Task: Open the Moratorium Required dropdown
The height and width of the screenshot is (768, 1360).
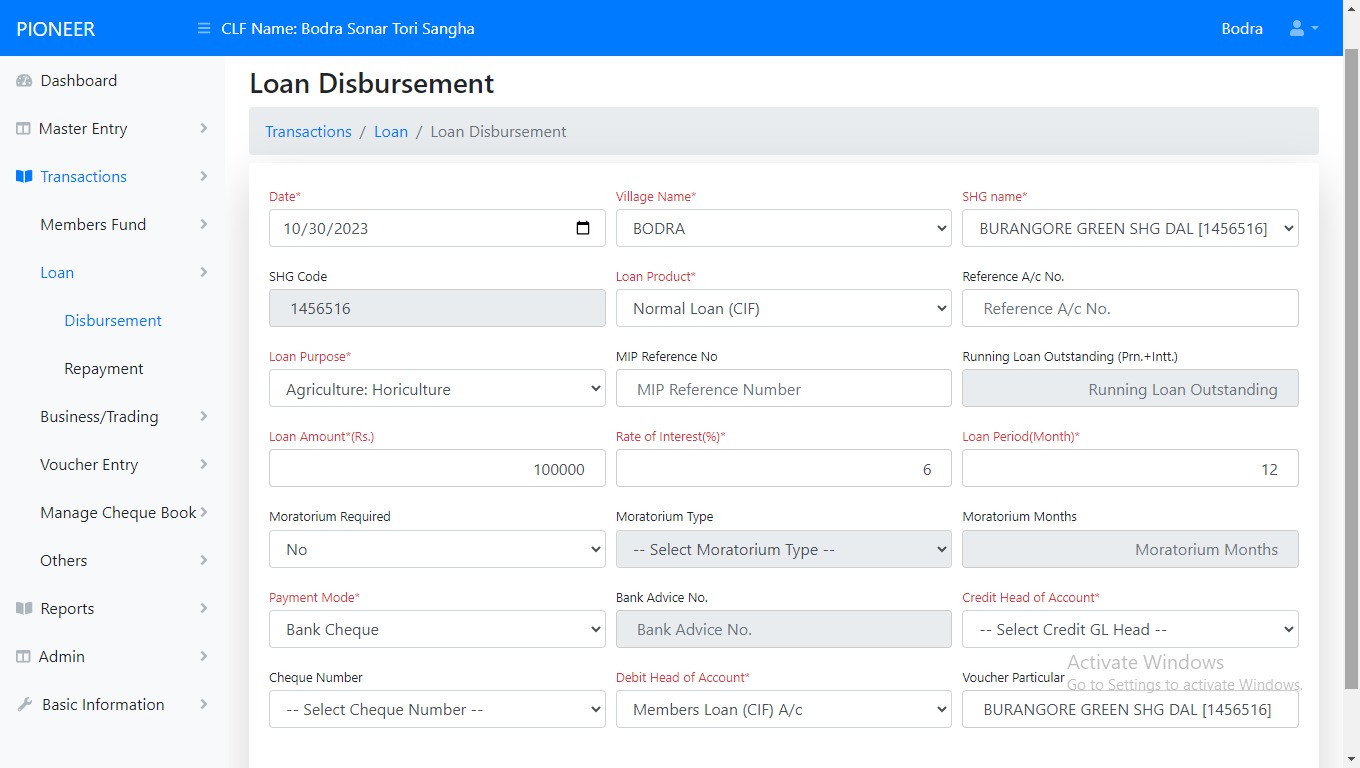Action: 437,549
